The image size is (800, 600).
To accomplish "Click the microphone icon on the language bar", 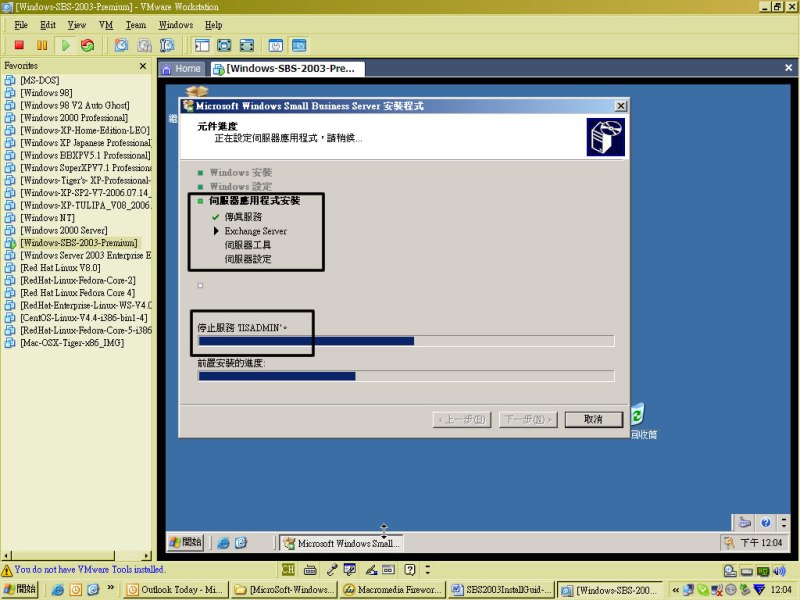I will coord(332,569).
